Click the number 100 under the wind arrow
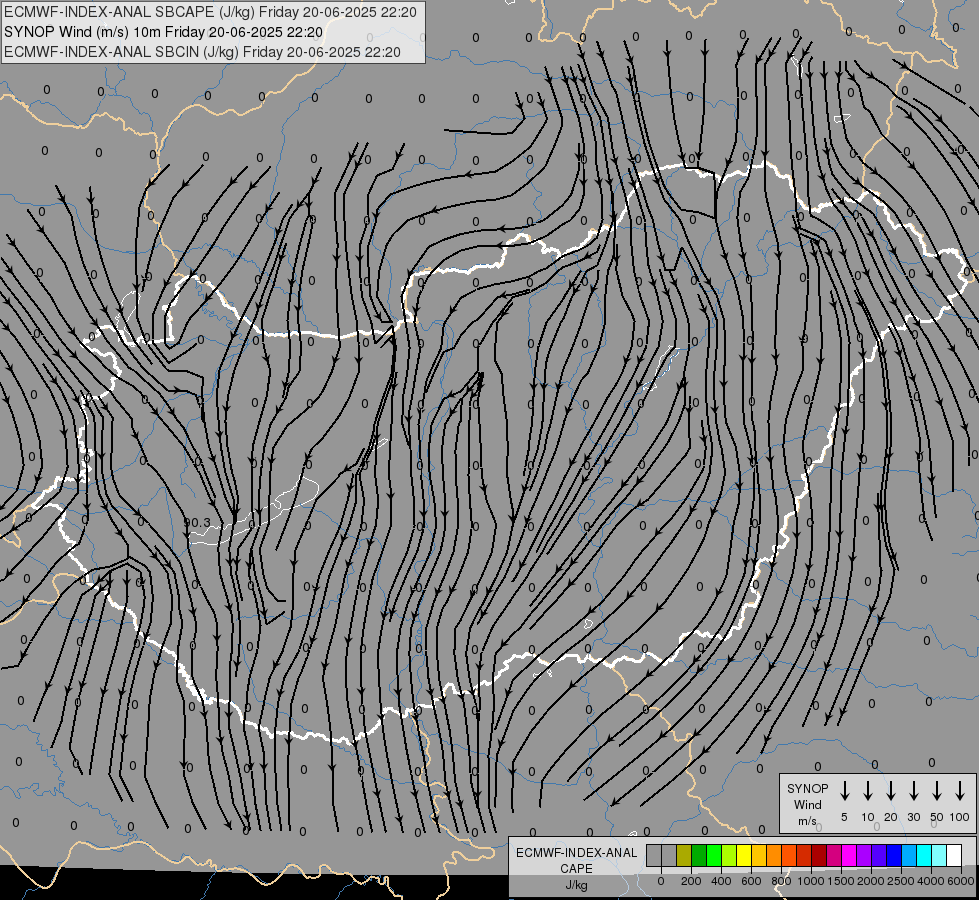This screenshot has height=900, width=979. pos(960,817)
